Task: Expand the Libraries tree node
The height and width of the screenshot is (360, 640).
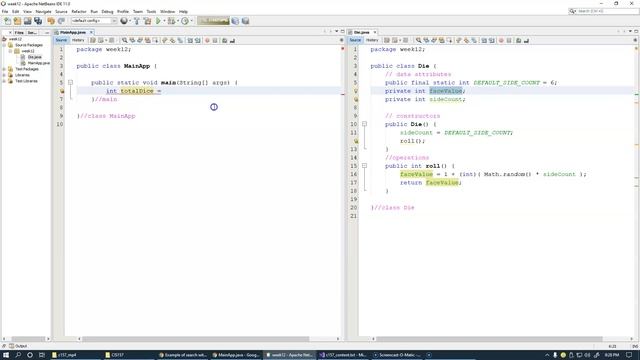Action: (x=4, y=75)
